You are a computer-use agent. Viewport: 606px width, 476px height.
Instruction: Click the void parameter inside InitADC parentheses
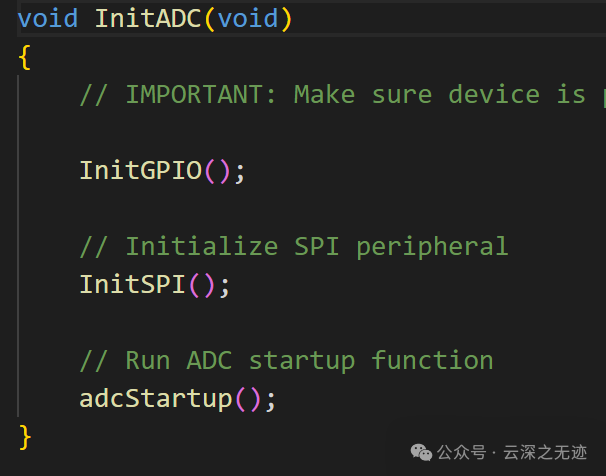(247, 18)
